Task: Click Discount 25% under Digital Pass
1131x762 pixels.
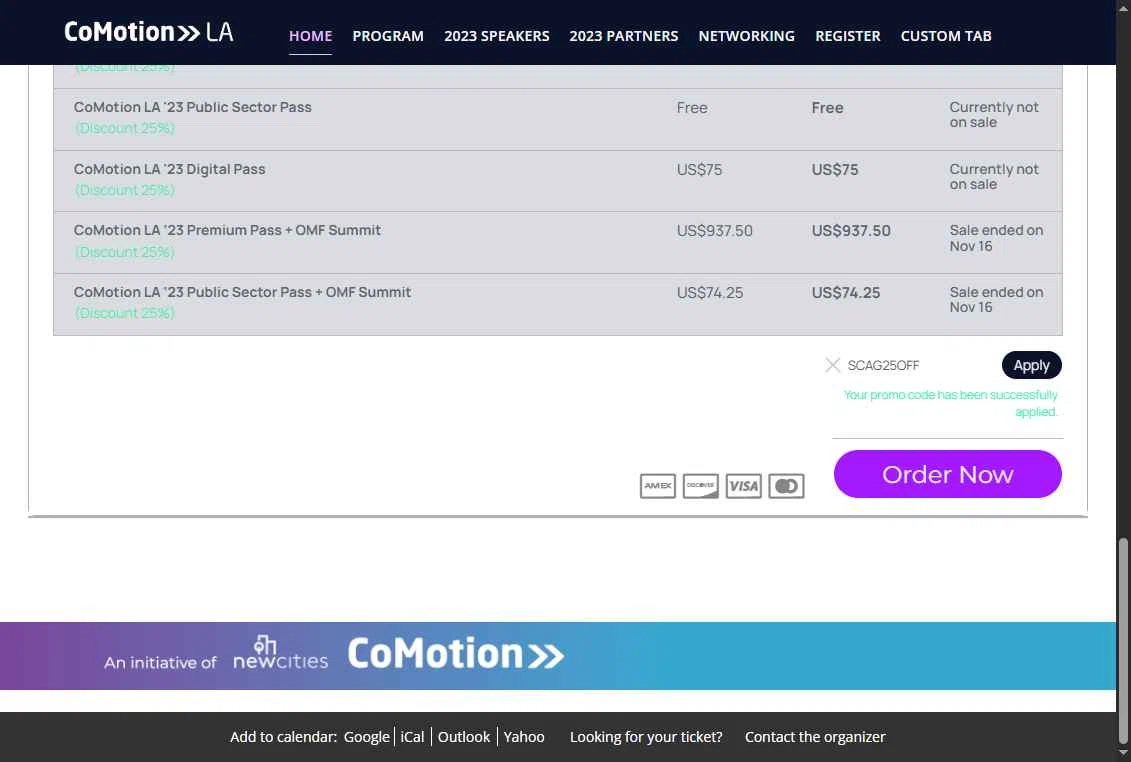Action: coord(125,190)
